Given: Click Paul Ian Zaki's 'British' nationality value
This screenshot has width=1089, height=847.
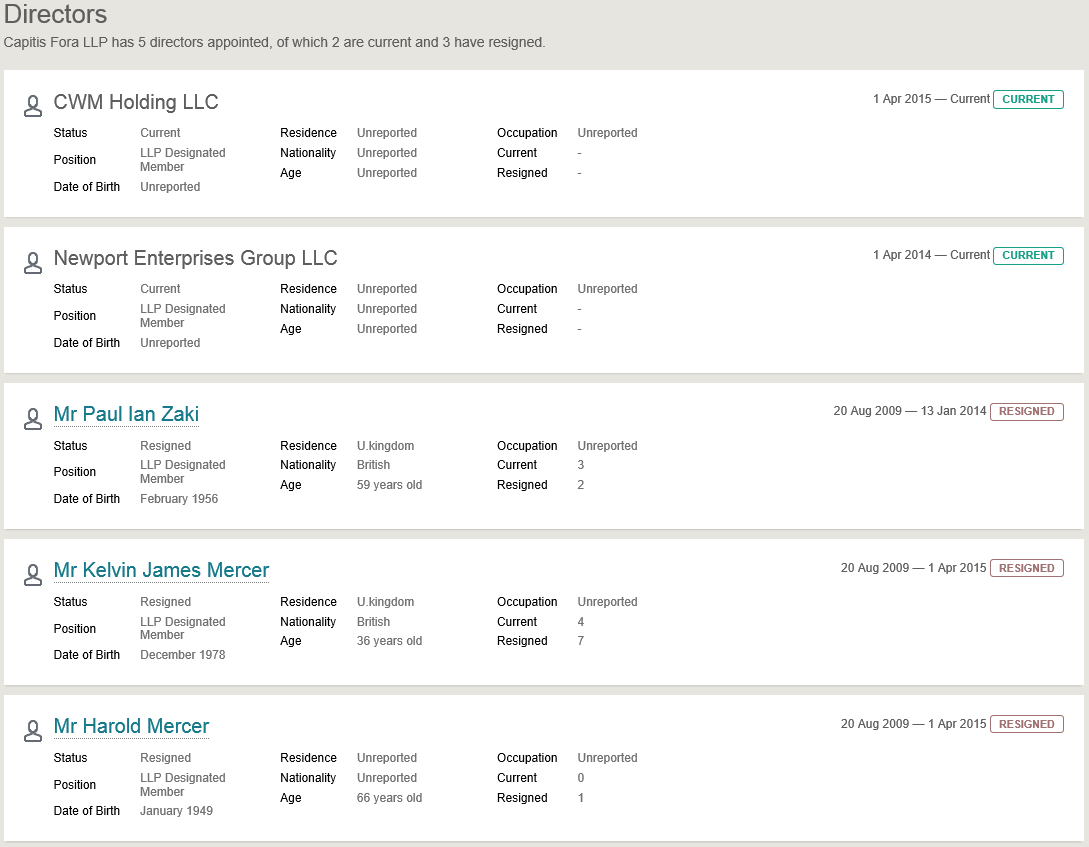Looking at the screenshot, I should click(374, 465).
